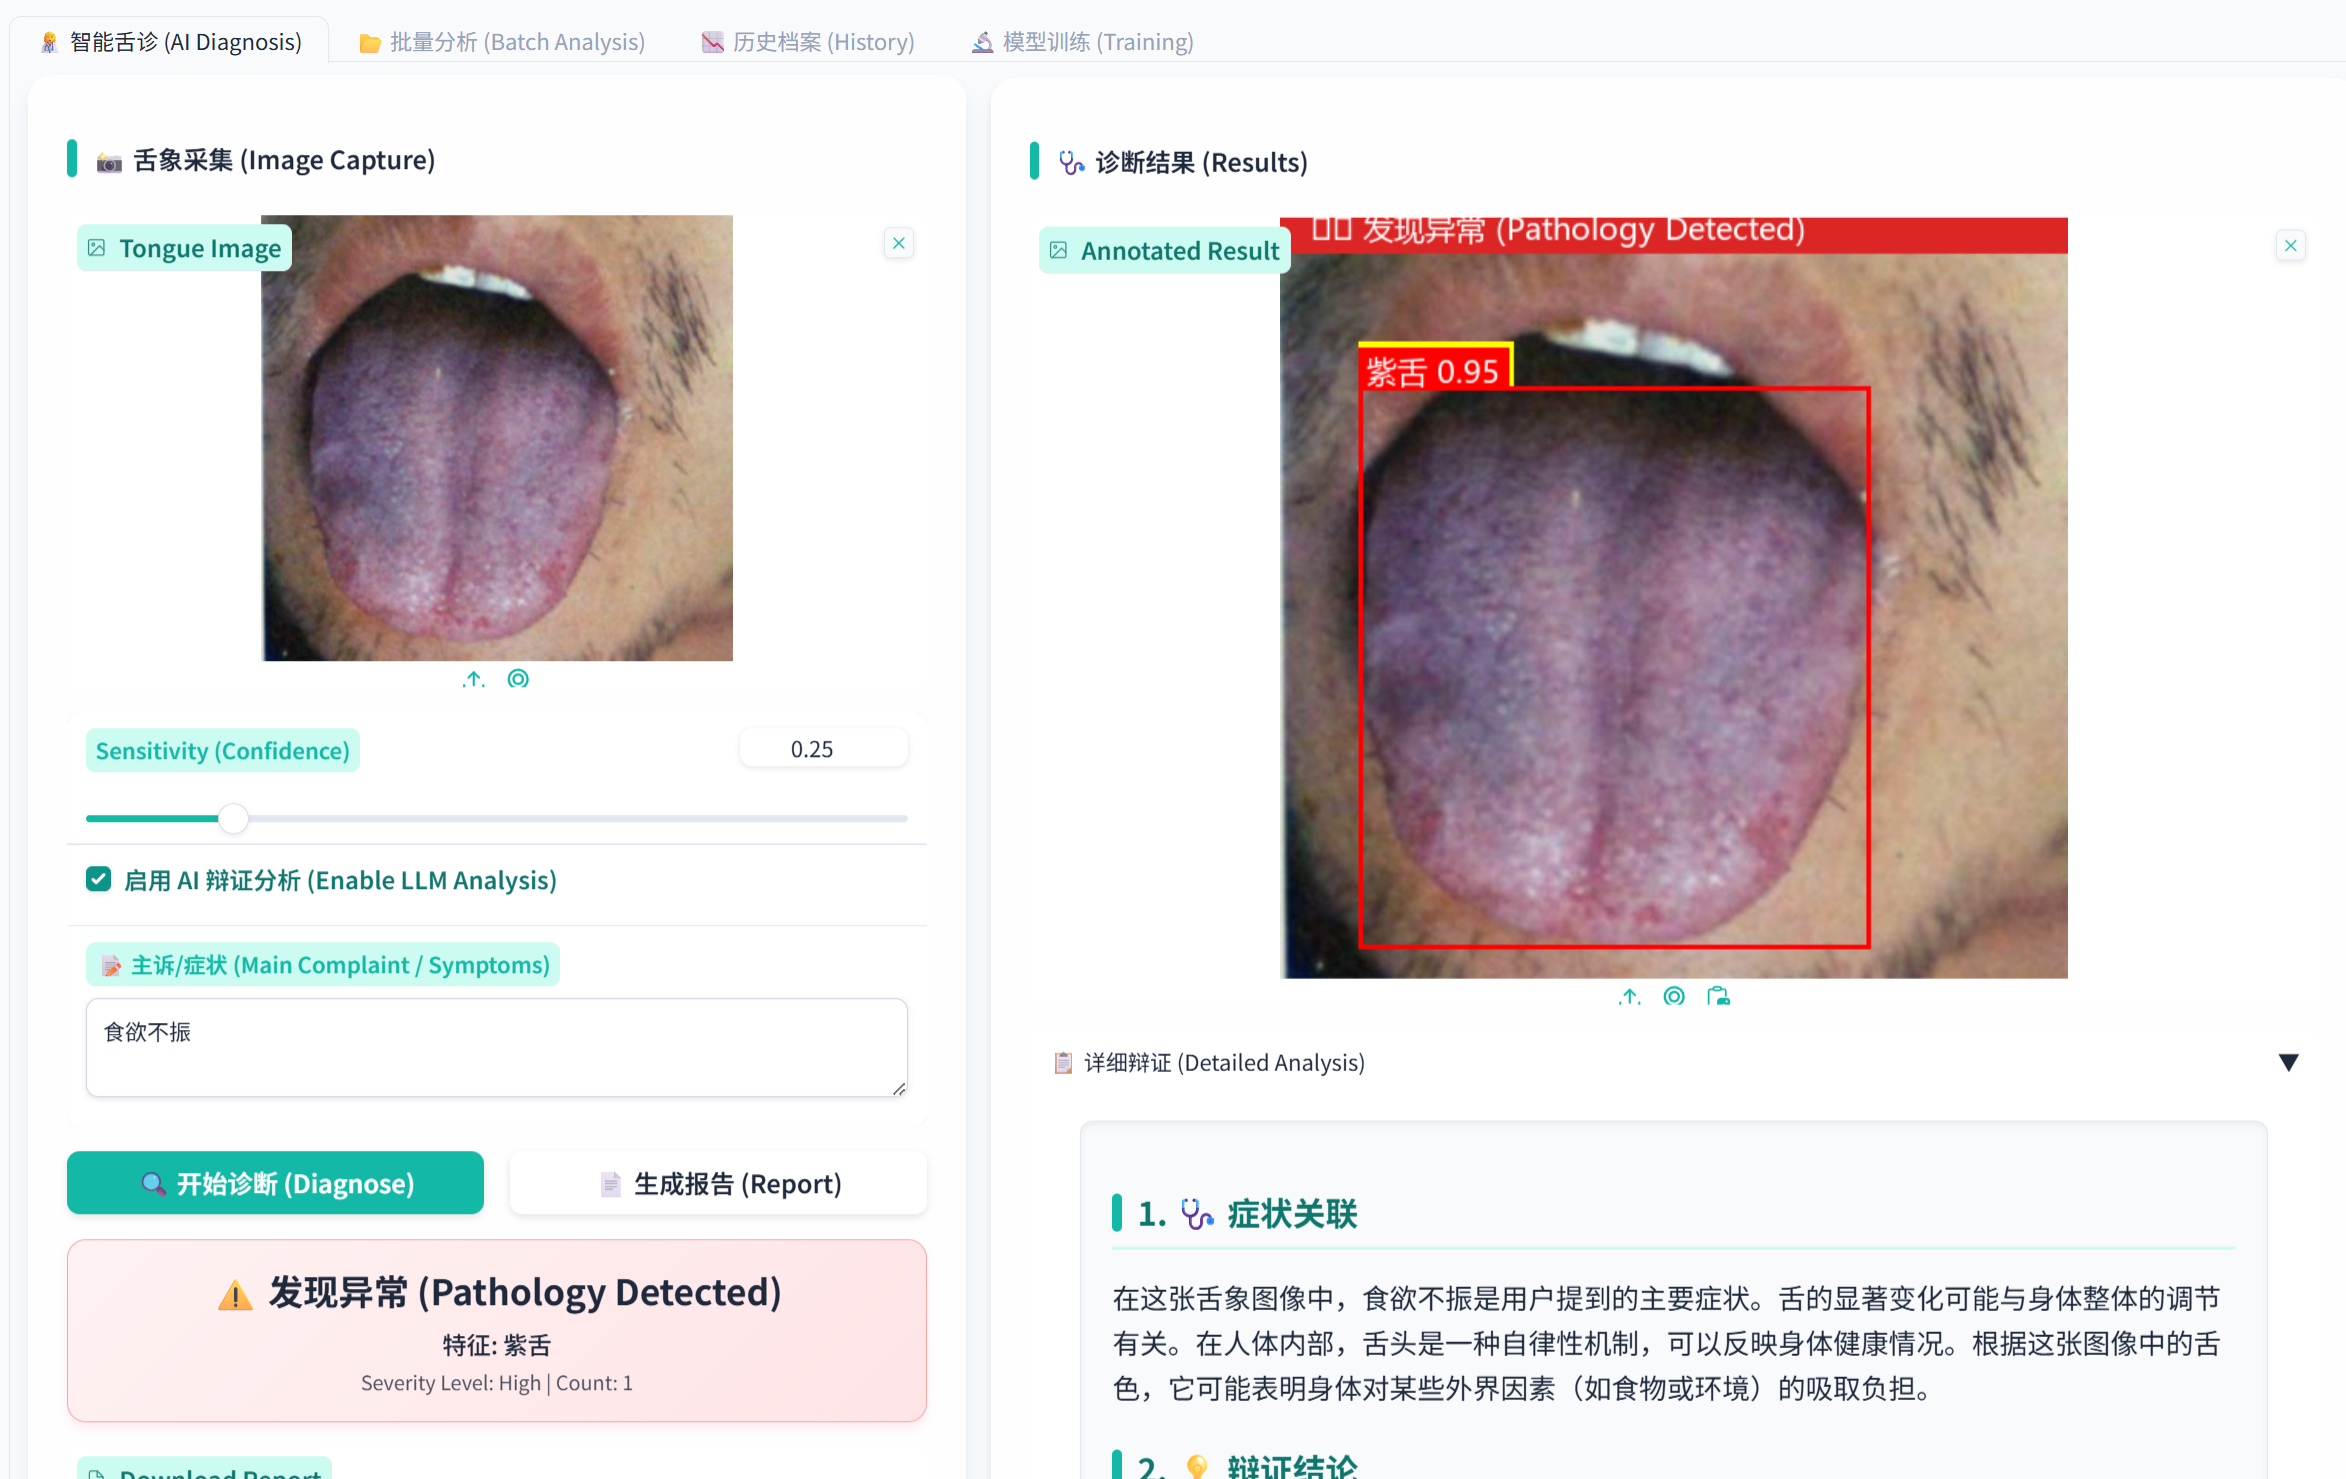The image size is (2346, 1479).
Task: Switch to the History tab
Action: (x=807, y=41)
